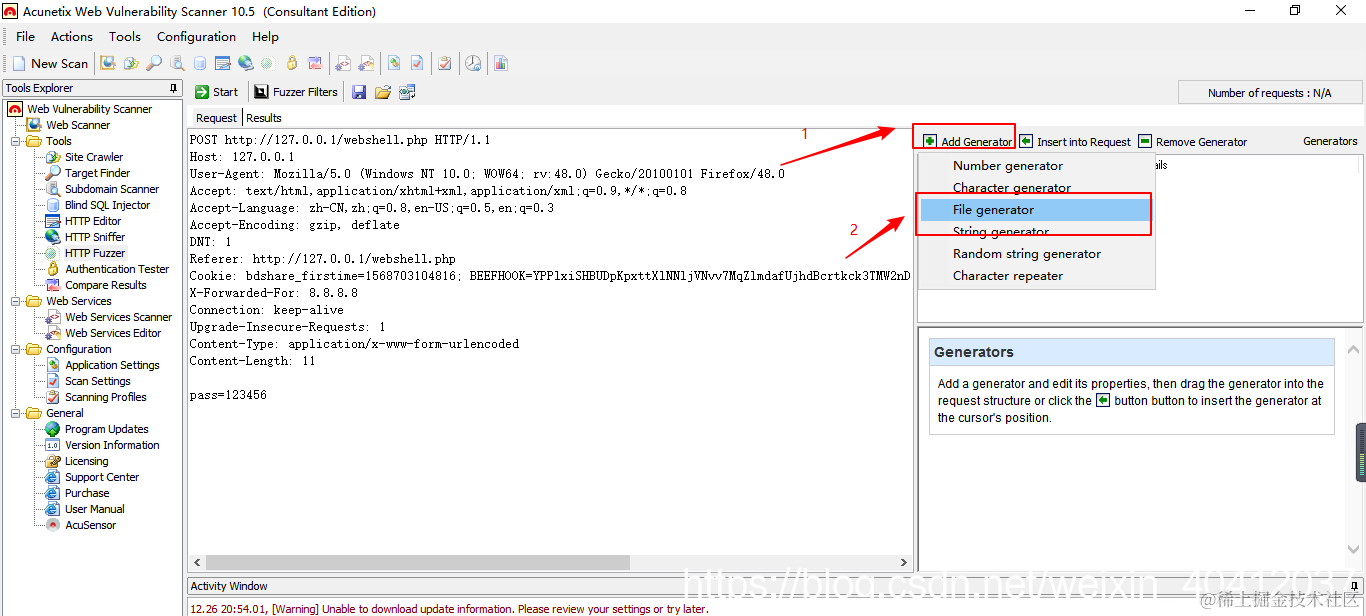Click Remove Generator minus icon
This screenshot has width=1366, height=616.
pyautogui.click(x=1145, y=141)
